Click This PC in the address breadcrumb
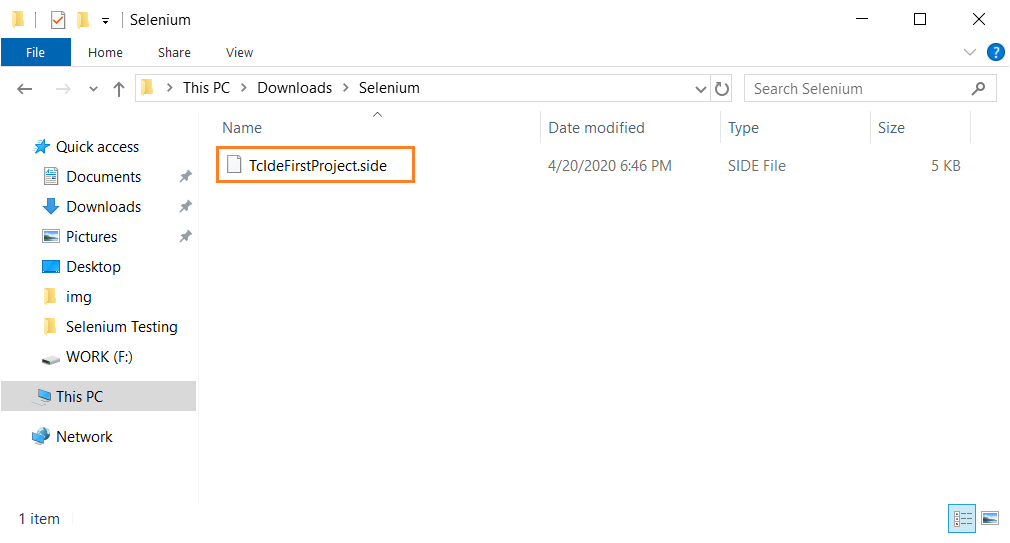Image resolution: width=1010 pixels, height=543 pixels. pos(206,88)
